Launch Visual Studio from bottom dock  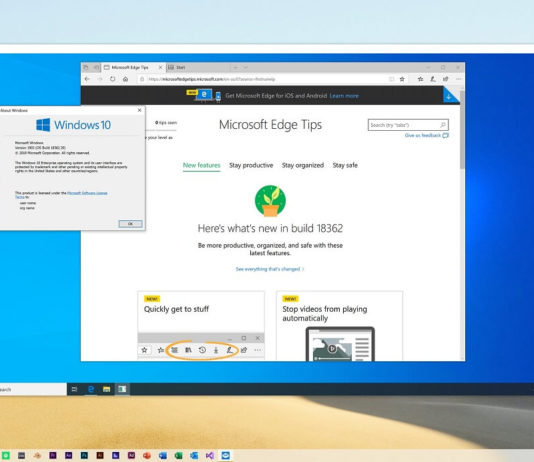coord(209,456)
